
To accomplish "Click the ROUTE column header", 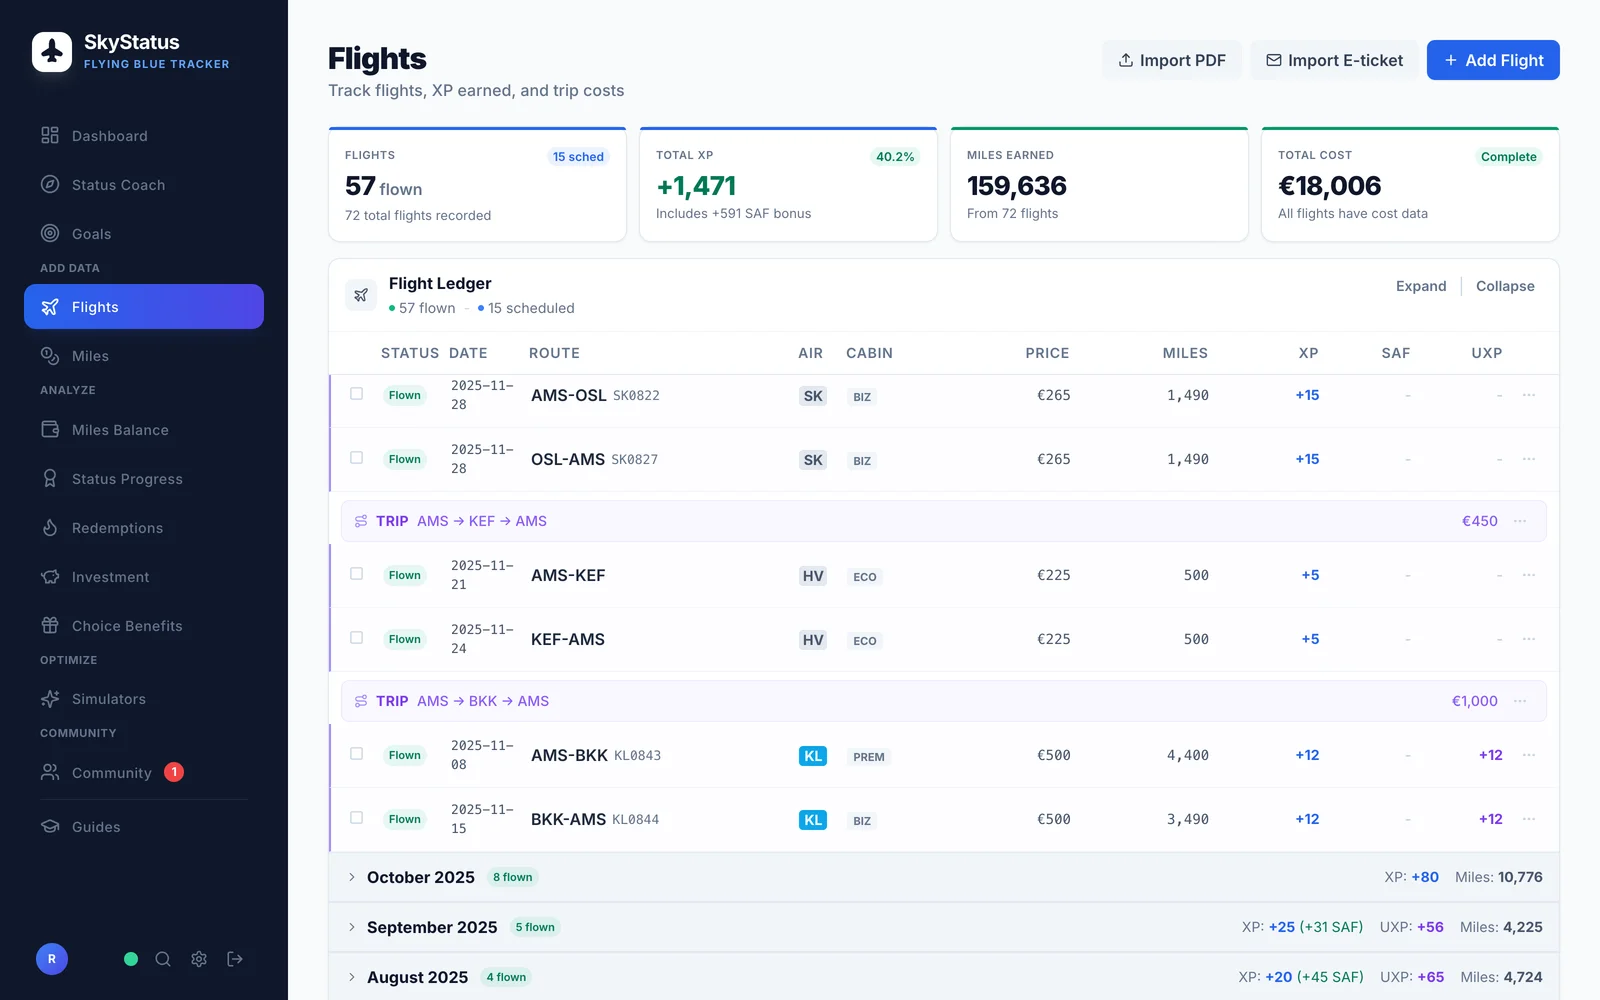I will pos(554,353).
